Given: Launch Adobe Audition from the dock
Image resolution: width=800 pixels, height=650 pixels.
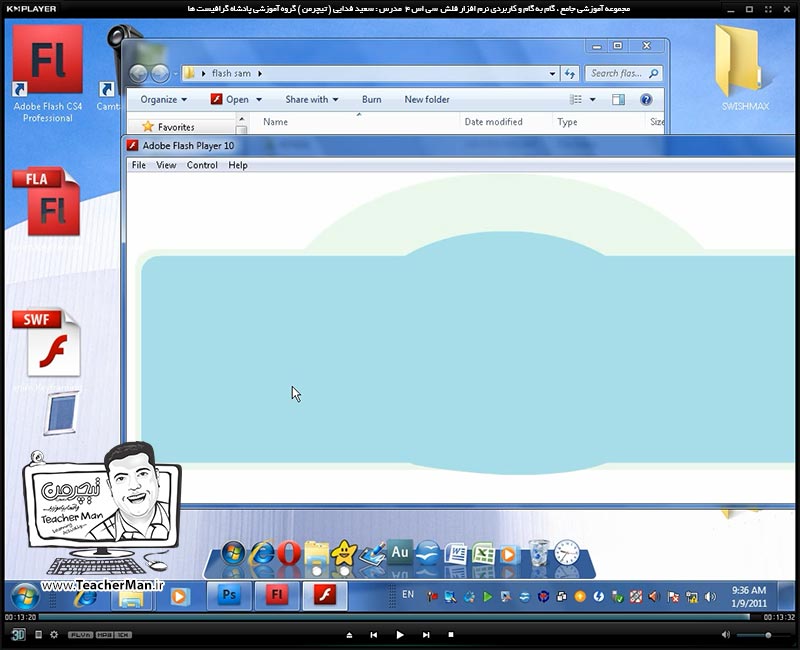Looking at the screenshot, I should [x=400, y=553].
